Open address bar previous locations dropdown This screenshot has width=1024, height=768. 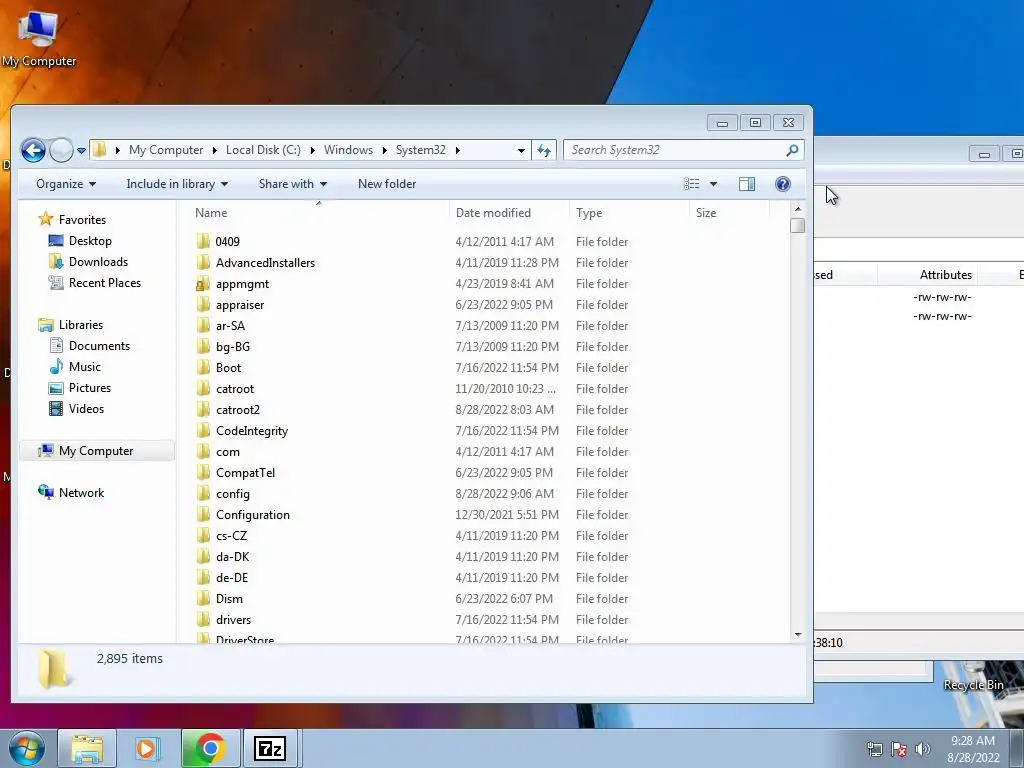tap(521, 150)
